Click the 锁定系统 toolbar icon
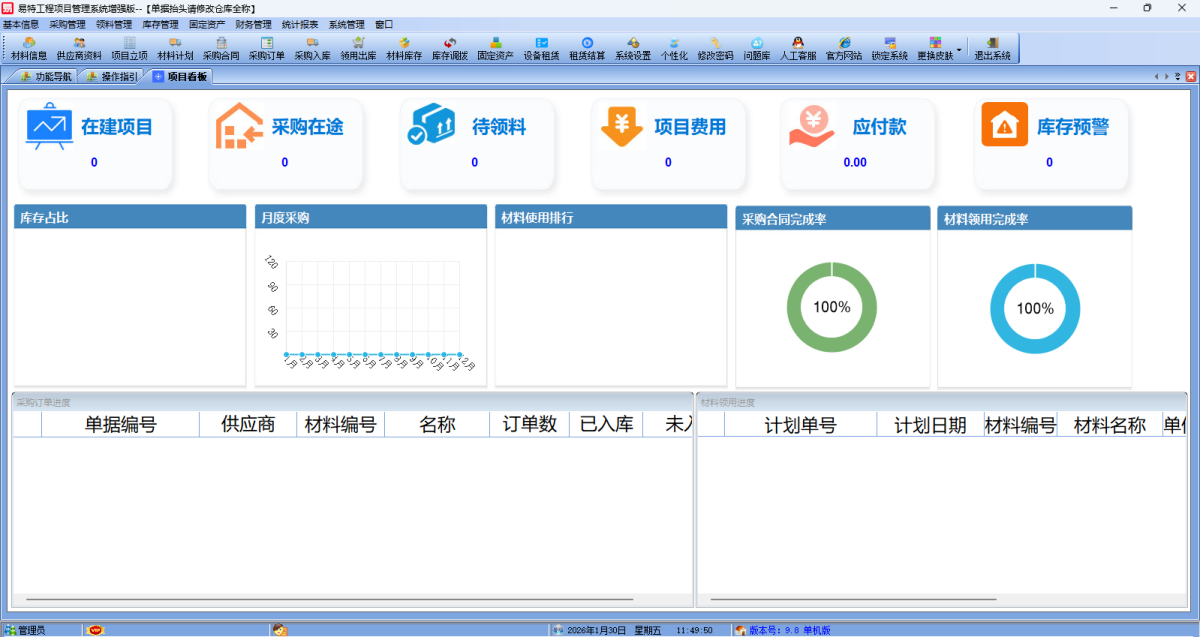The image size is (1200, 637). coord(889,49)
